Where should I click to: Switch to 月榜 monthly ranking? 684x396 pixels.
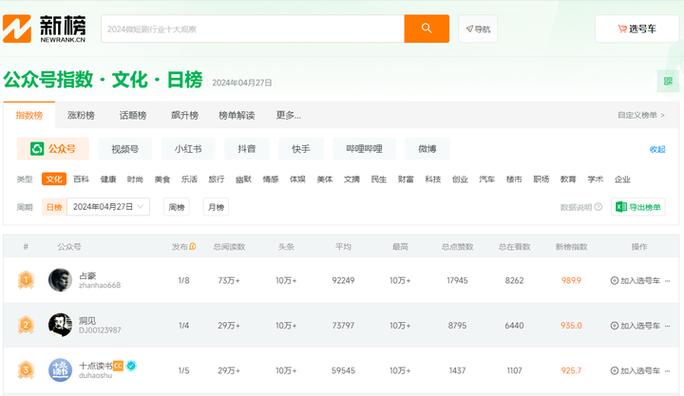[216, 207]
